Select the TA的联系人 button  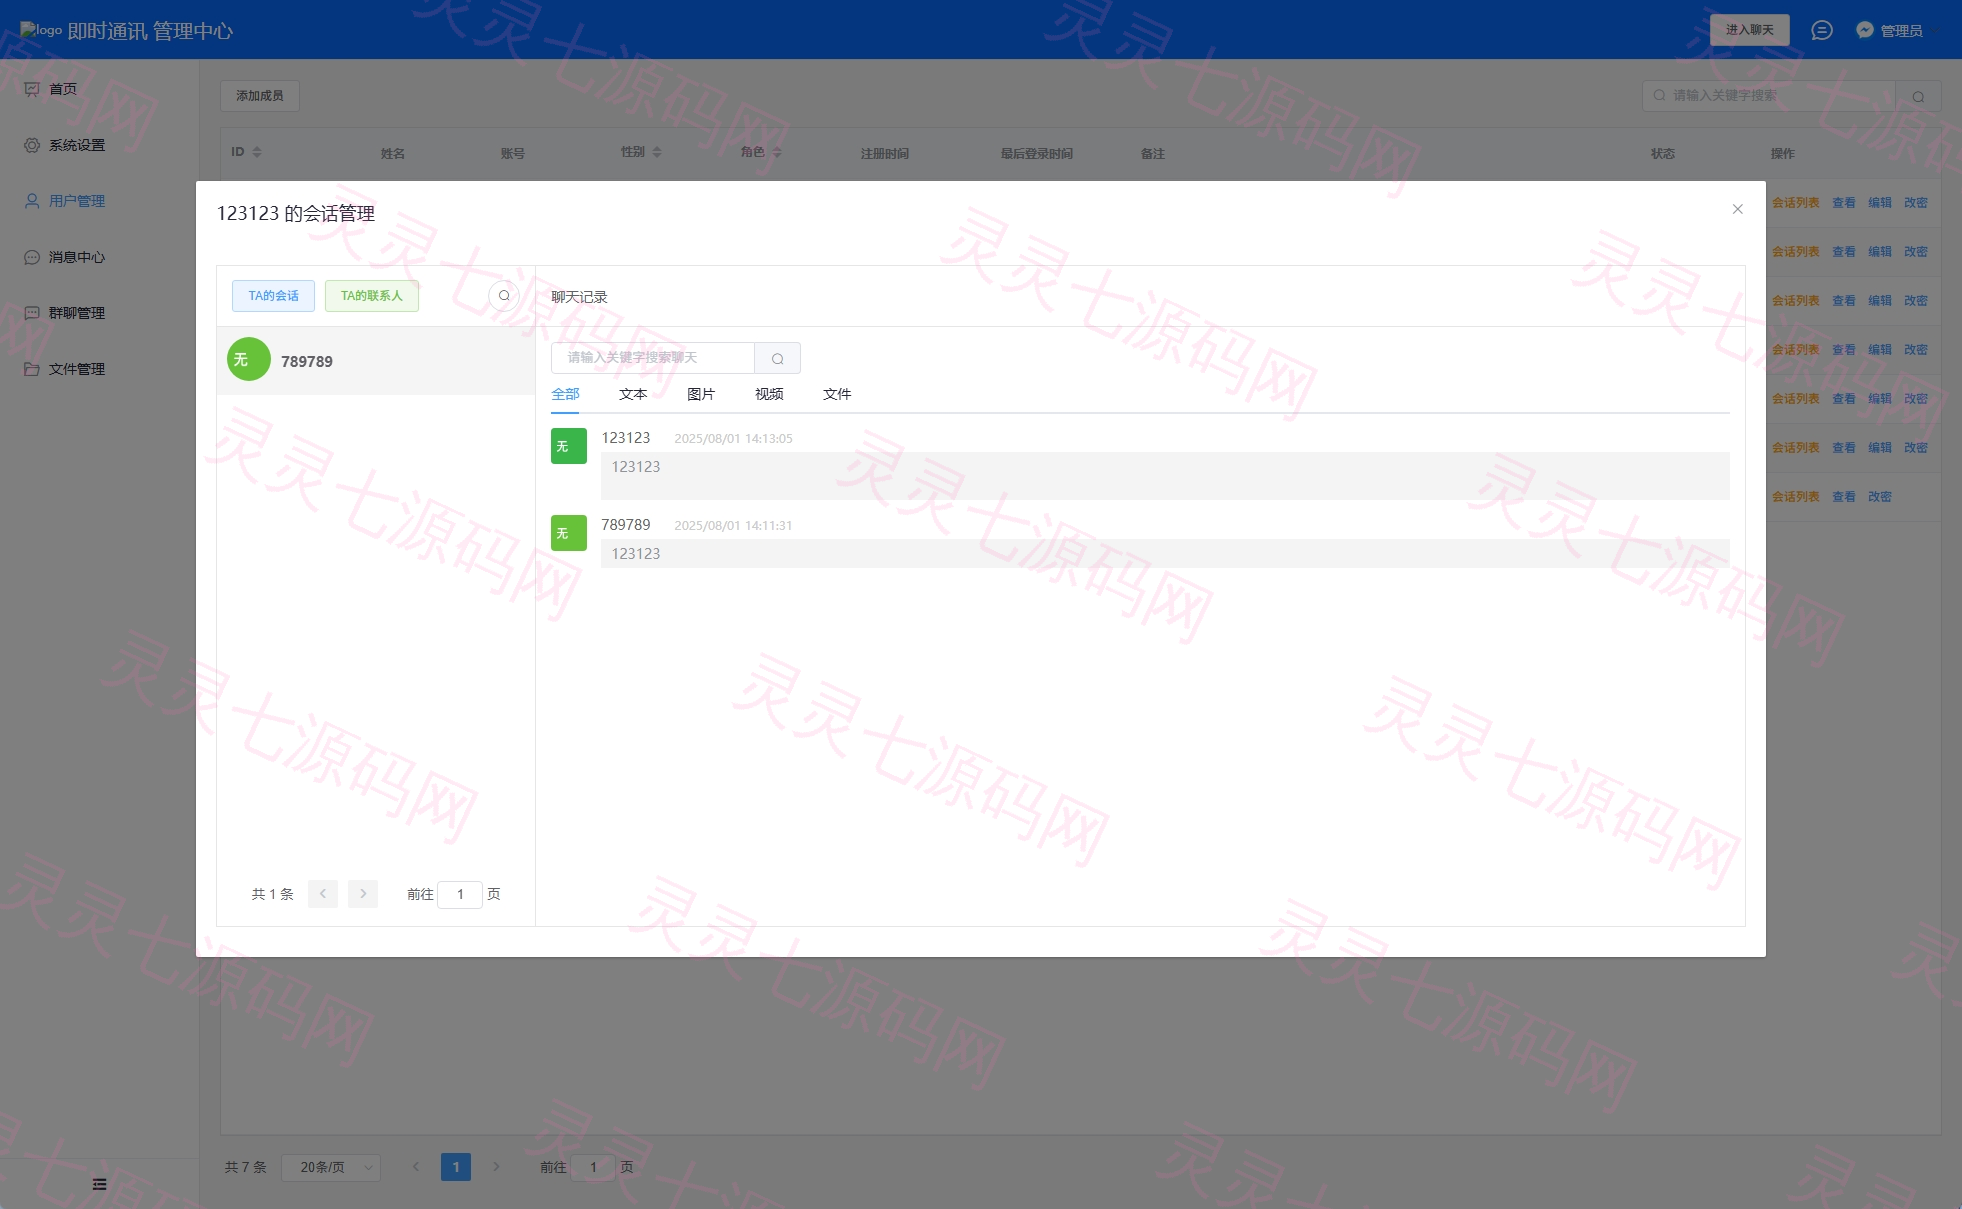click(371, 296)
